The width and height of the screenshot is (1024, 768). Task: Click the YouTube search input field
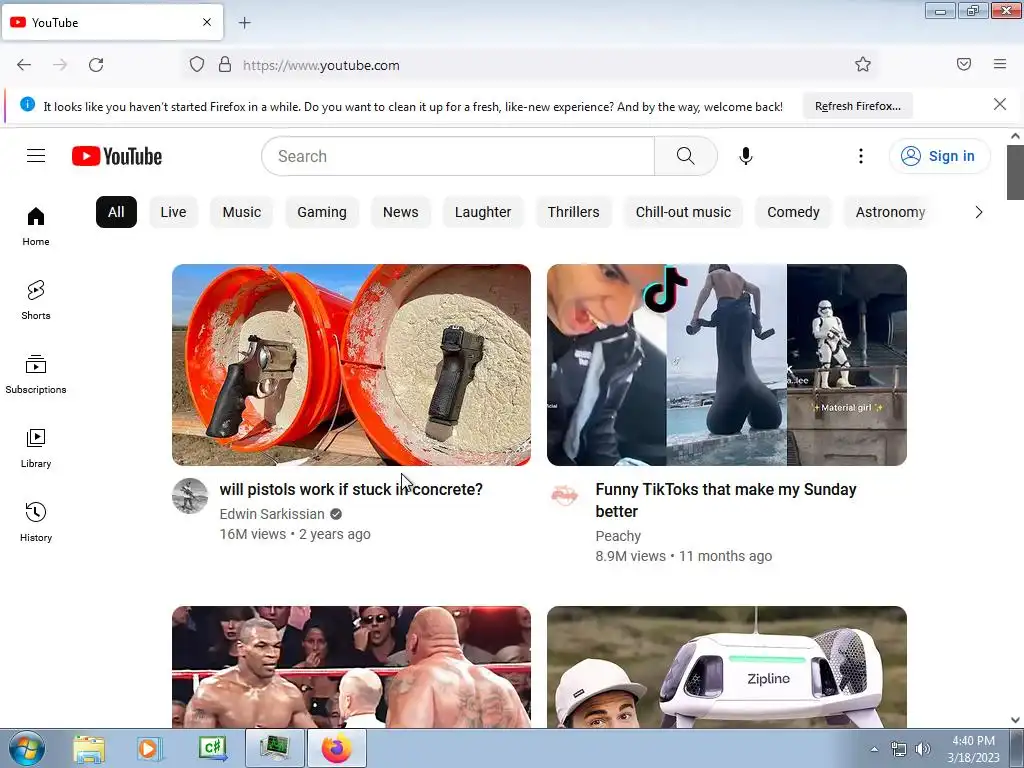coord(458,156)
